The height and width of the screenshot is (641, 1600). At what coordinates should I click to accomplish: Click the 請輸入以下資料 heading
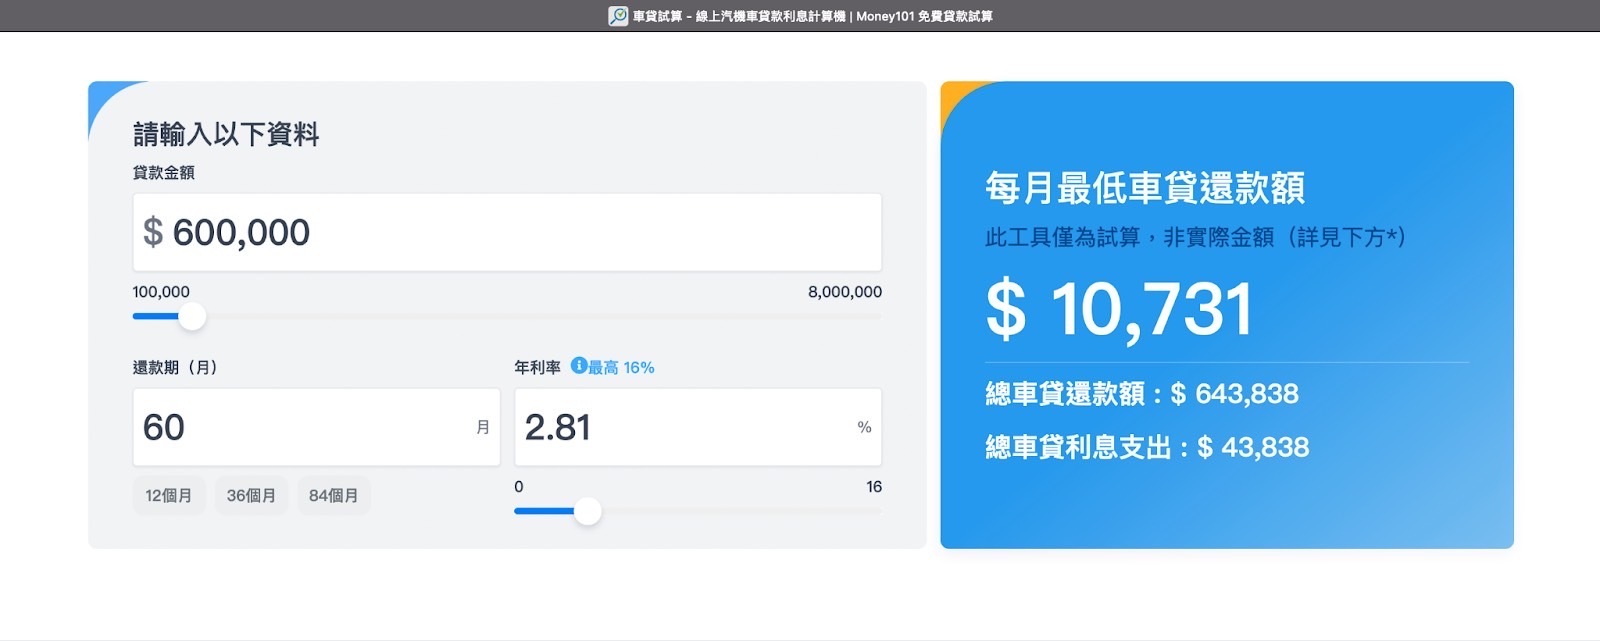coord(226,135)
